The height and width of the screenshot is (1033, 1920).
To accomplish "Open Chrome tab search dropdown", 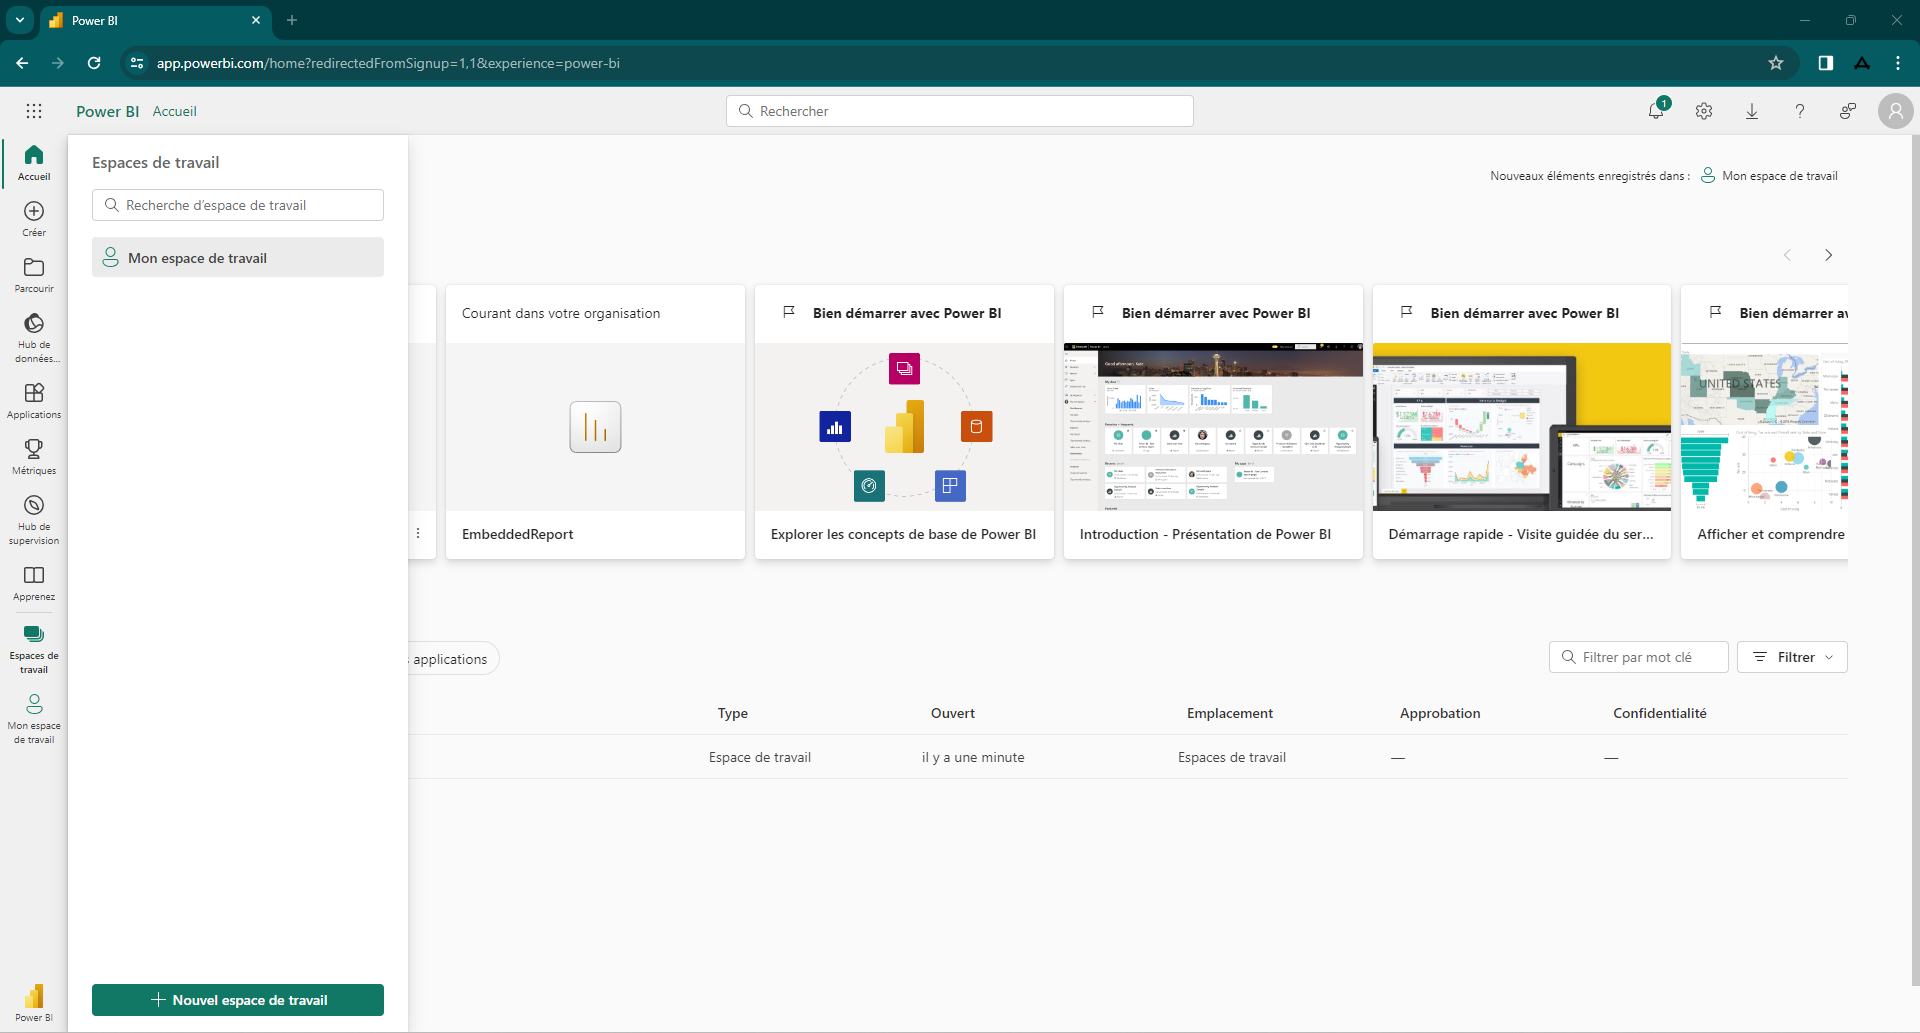I will click(19, 20).
